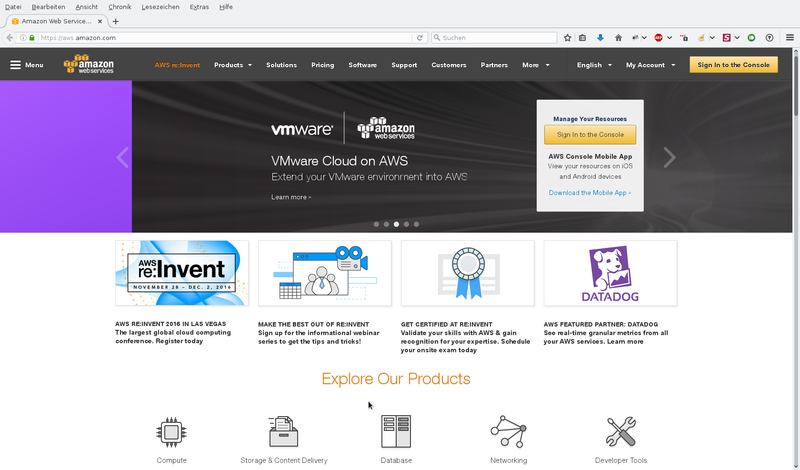Viewport: 800px width, 470px height.
Task: Click Download the Mobile App link
Action: [590, 193]
